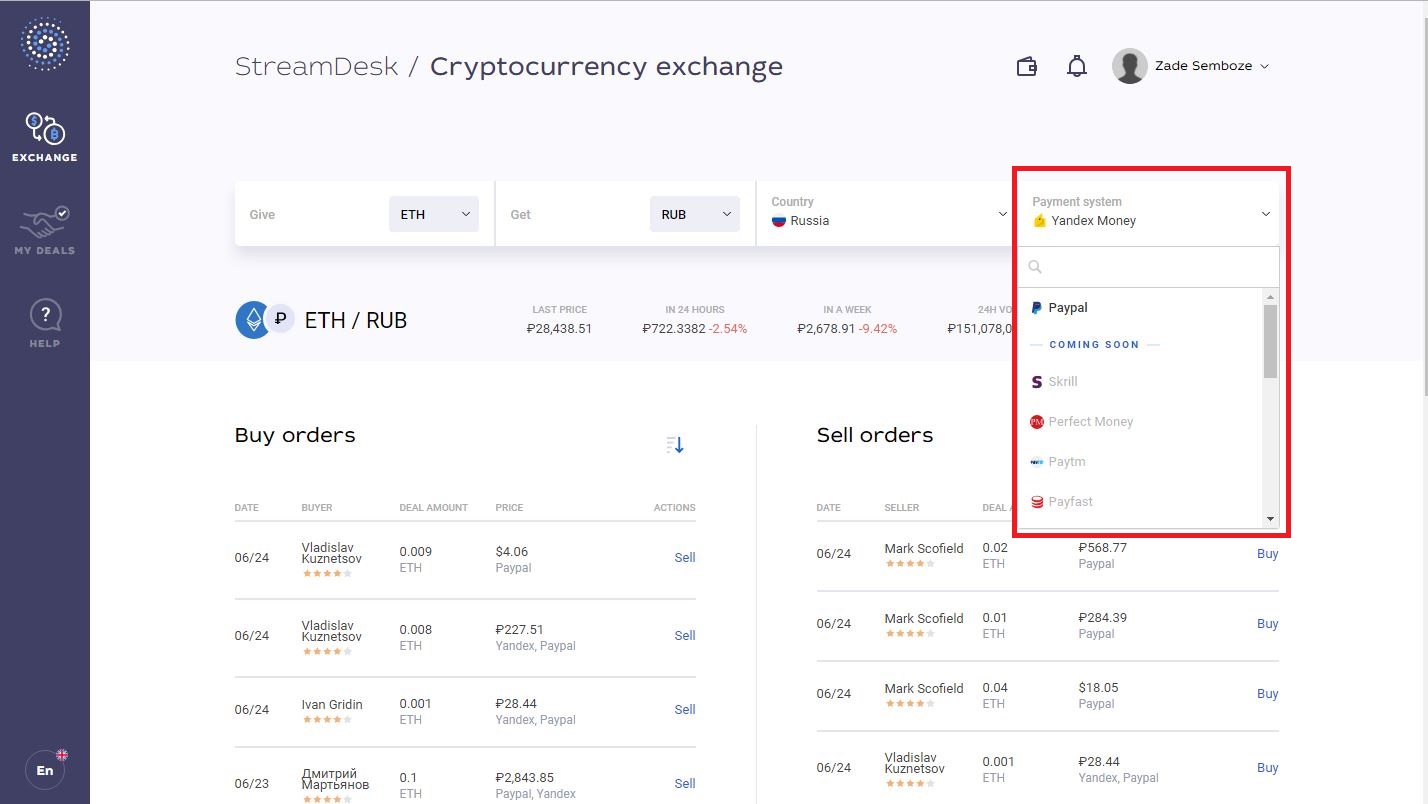Select the Paytm payment option
The image size is (1428, 804).
coord(1141,462)
